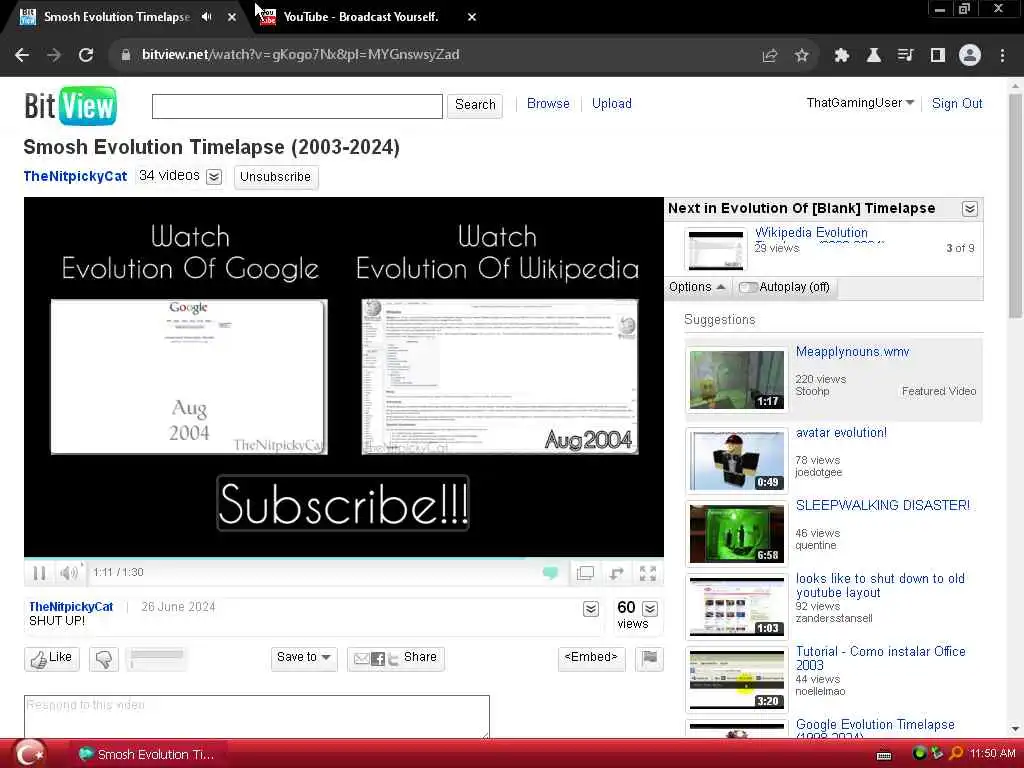
Task: Open Wikipedia Evolution playlist video link
Action: (811, 232)
